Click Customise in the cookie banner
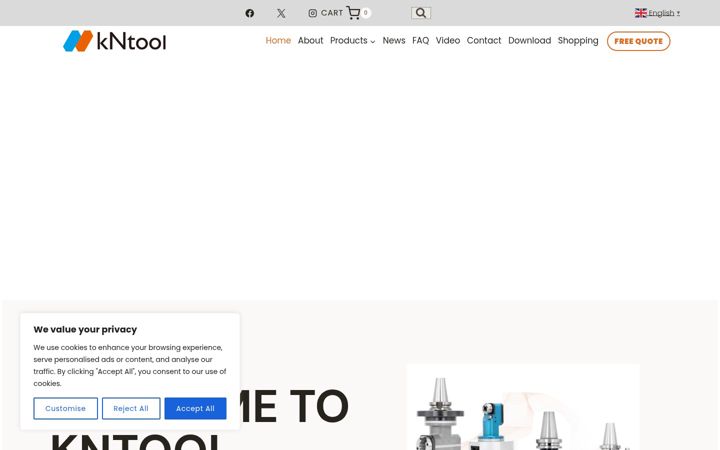This screenshot has height=450, width=720. coord(66,408)
